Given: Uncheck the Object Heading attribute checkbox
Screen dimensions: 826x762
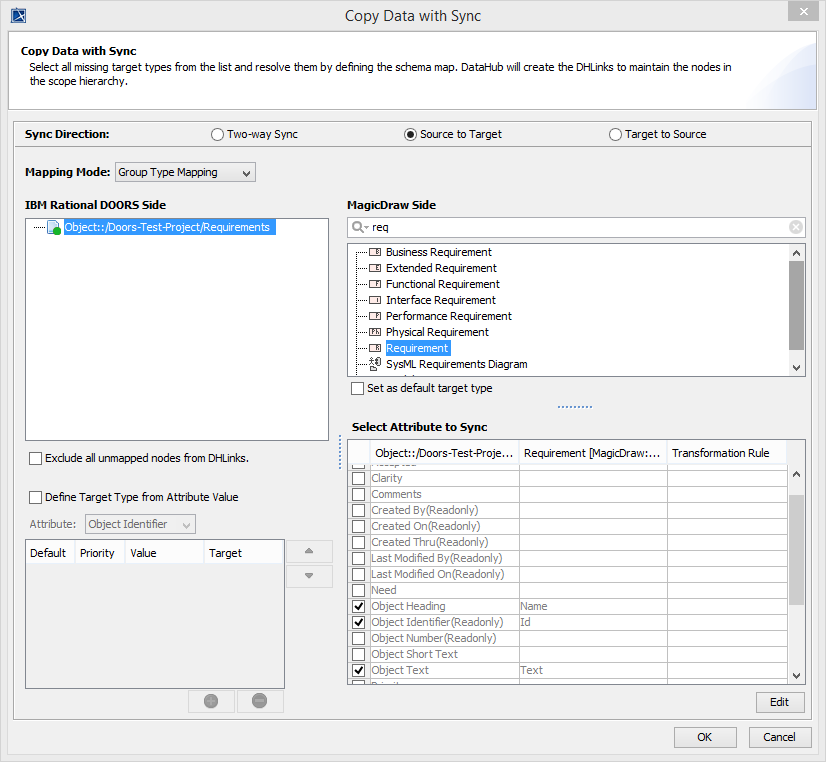Looking at the screenshot, I should [358, 607].
